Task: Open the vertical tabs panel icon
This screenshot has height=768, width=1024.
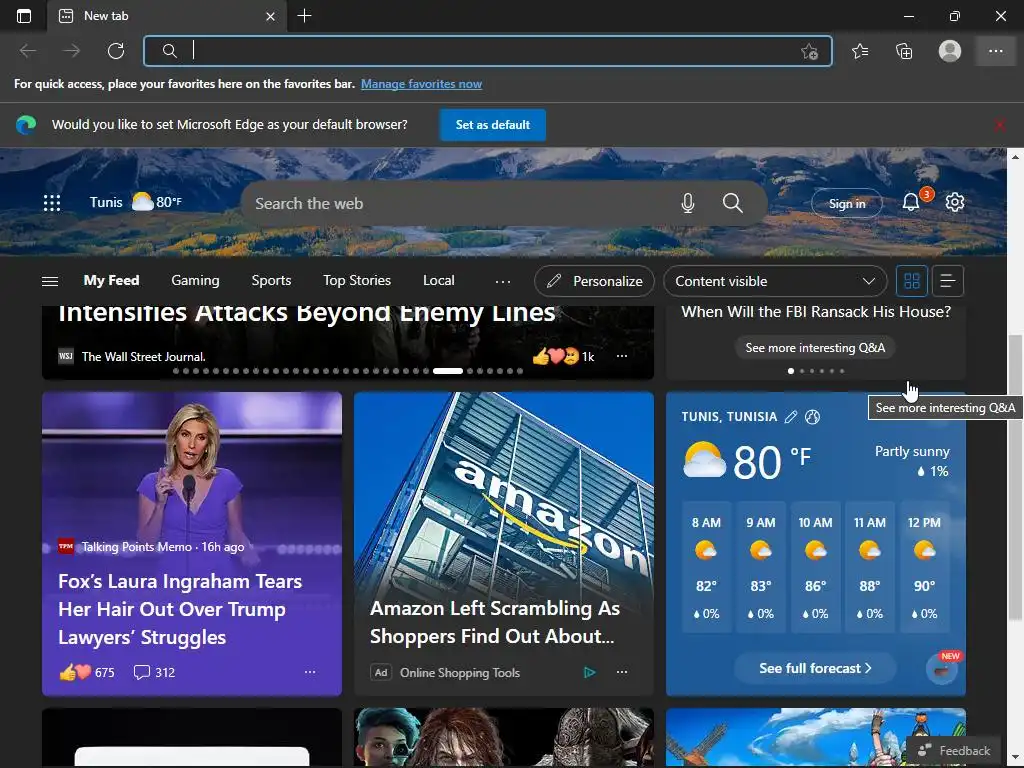Action: point(24,16)
